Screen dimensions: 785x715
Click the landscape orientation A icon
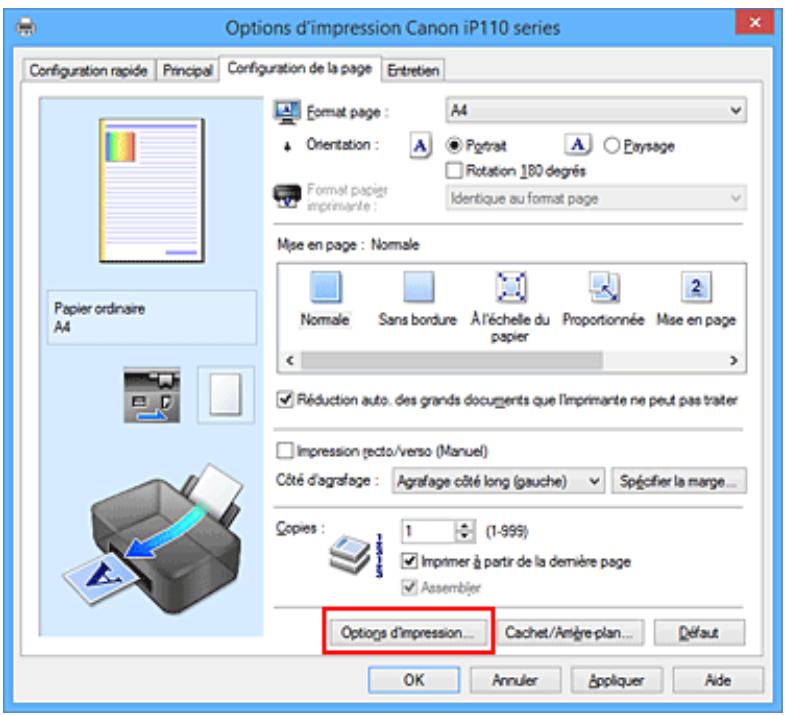point(578,145)
